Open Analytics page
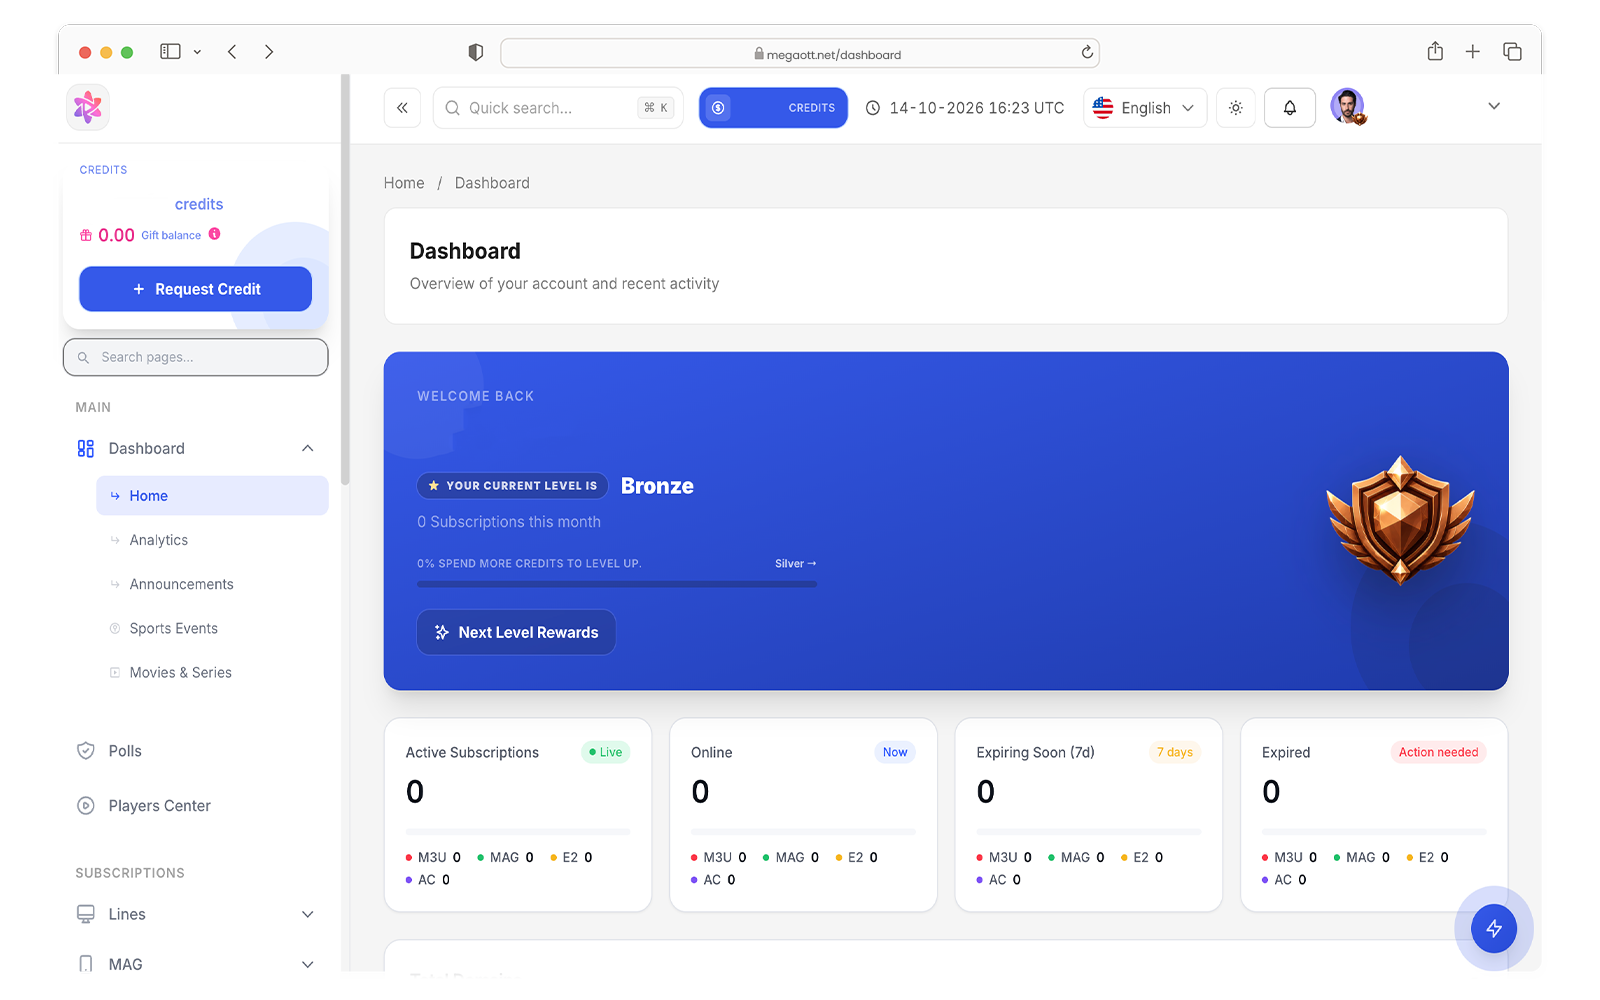Viewport: 1600px width, 1000px height. pyautogui.click(x=159, y=540)
